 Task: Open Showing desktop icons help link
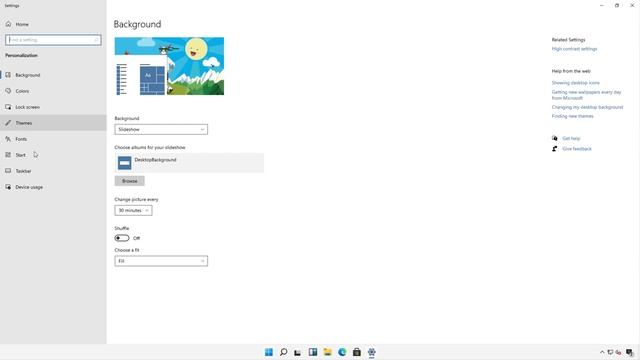click(x=576, y=83)
